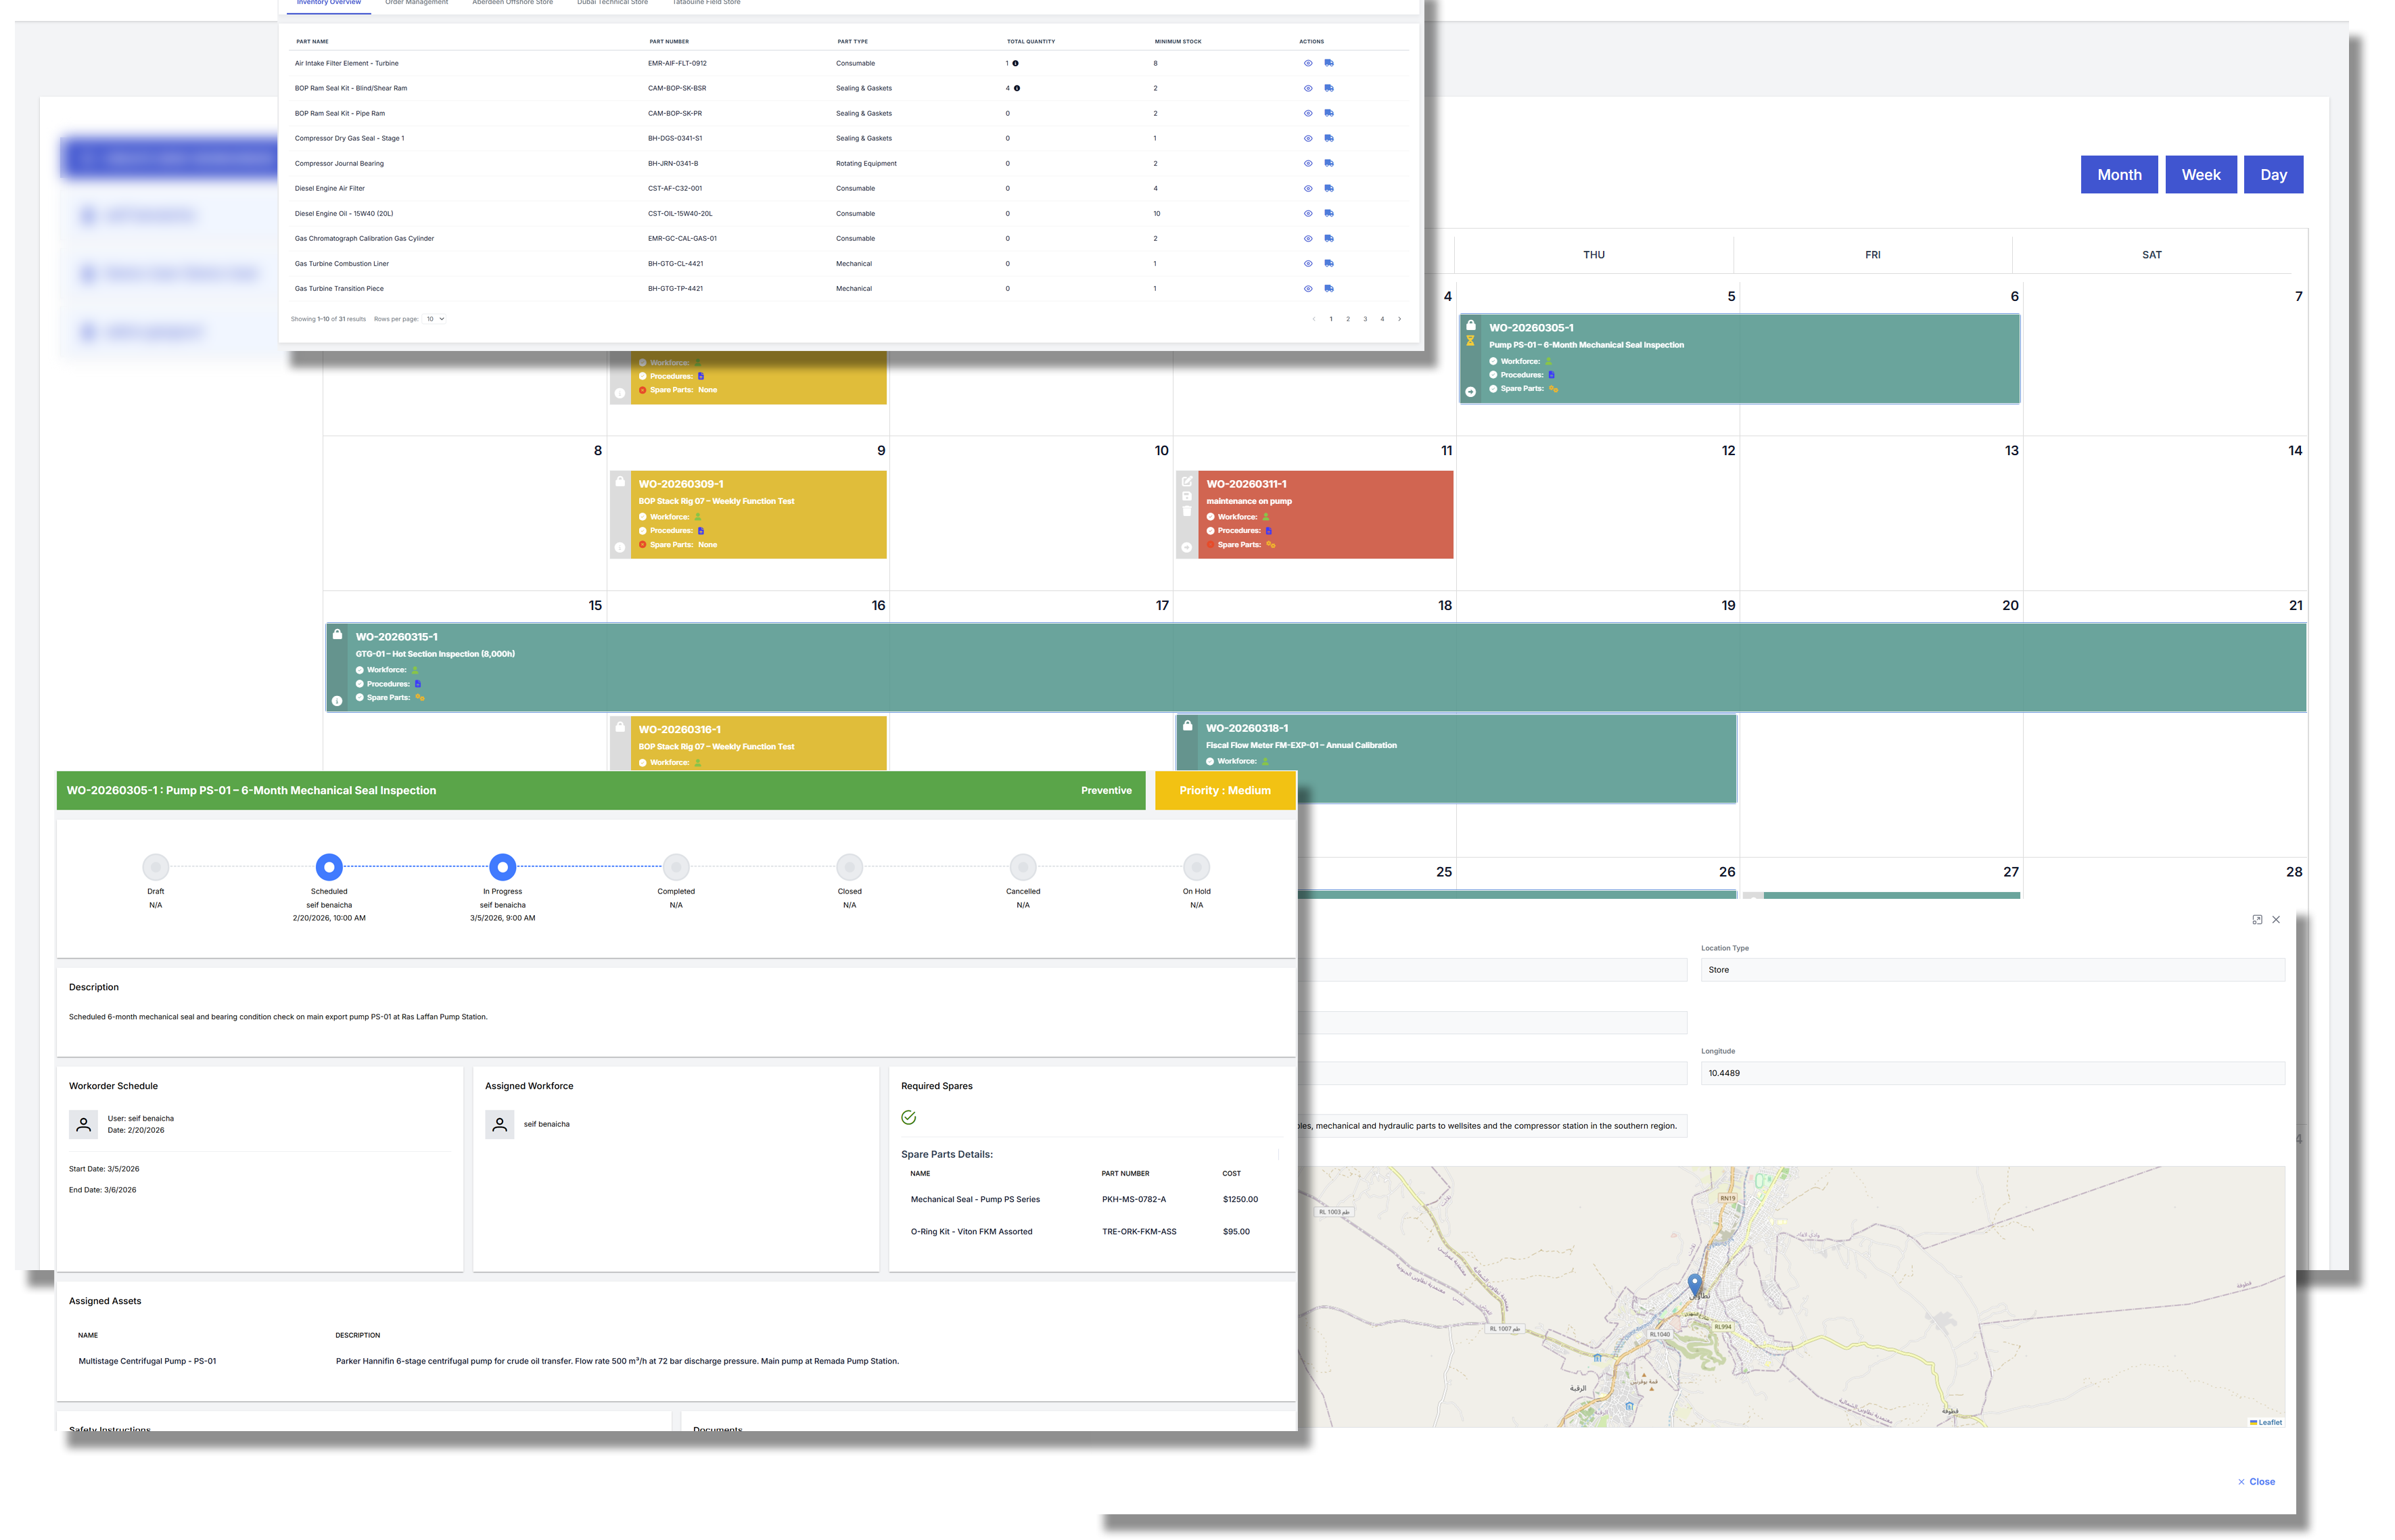This screenshot has height=1540, width=2395.
Task: Click lock icon on WO-20260309-1 card
Action: point(620,481)
